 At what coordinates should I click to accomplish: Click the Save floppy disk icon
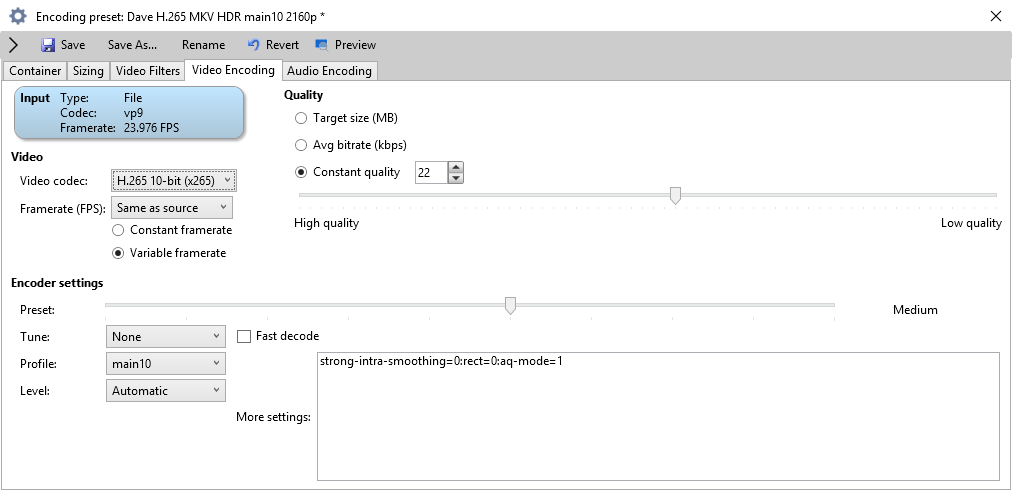point(48,45)
